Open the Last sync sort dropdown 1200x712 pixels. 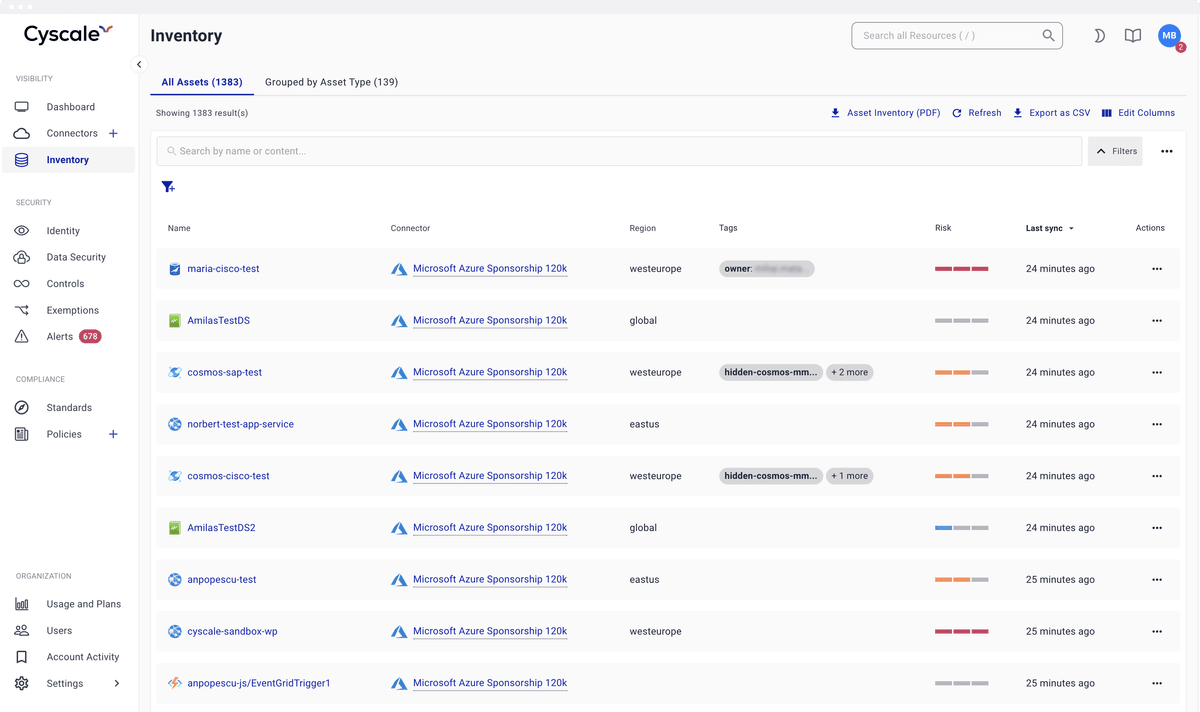pos(1048,228)
